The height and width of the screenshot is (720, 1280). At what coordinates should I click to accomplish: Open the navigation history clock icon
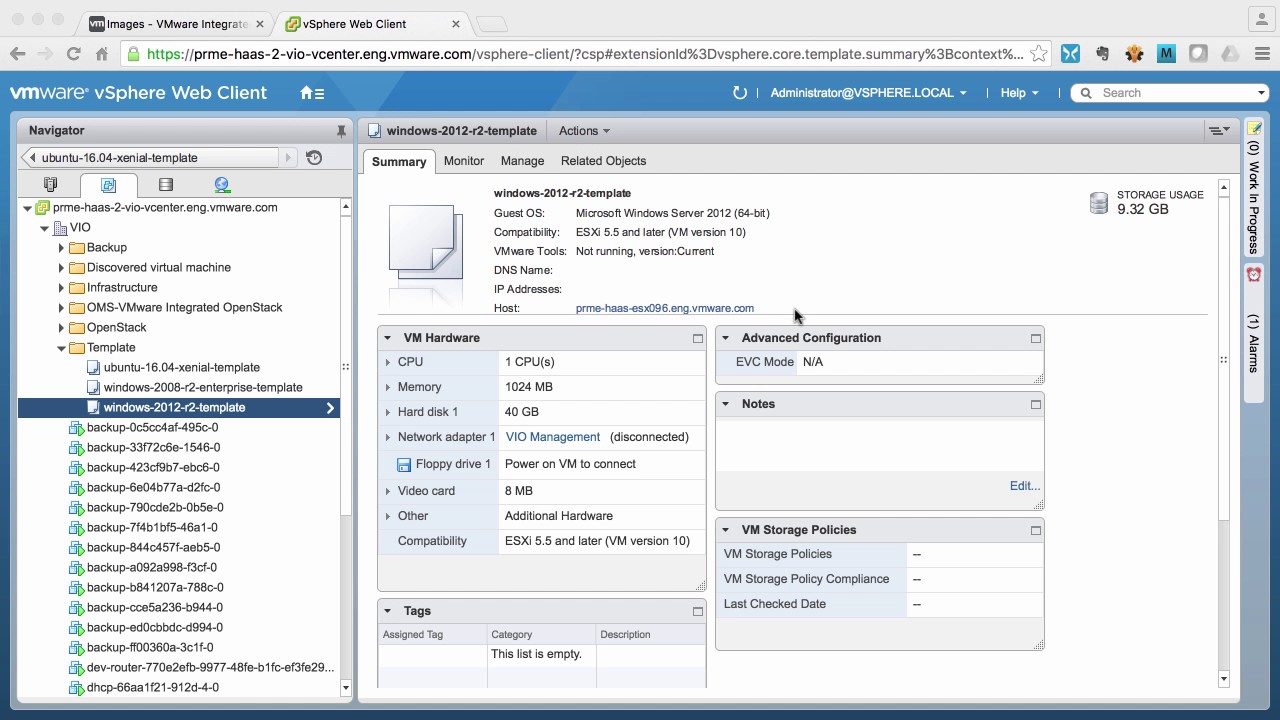tap(314, 157)
